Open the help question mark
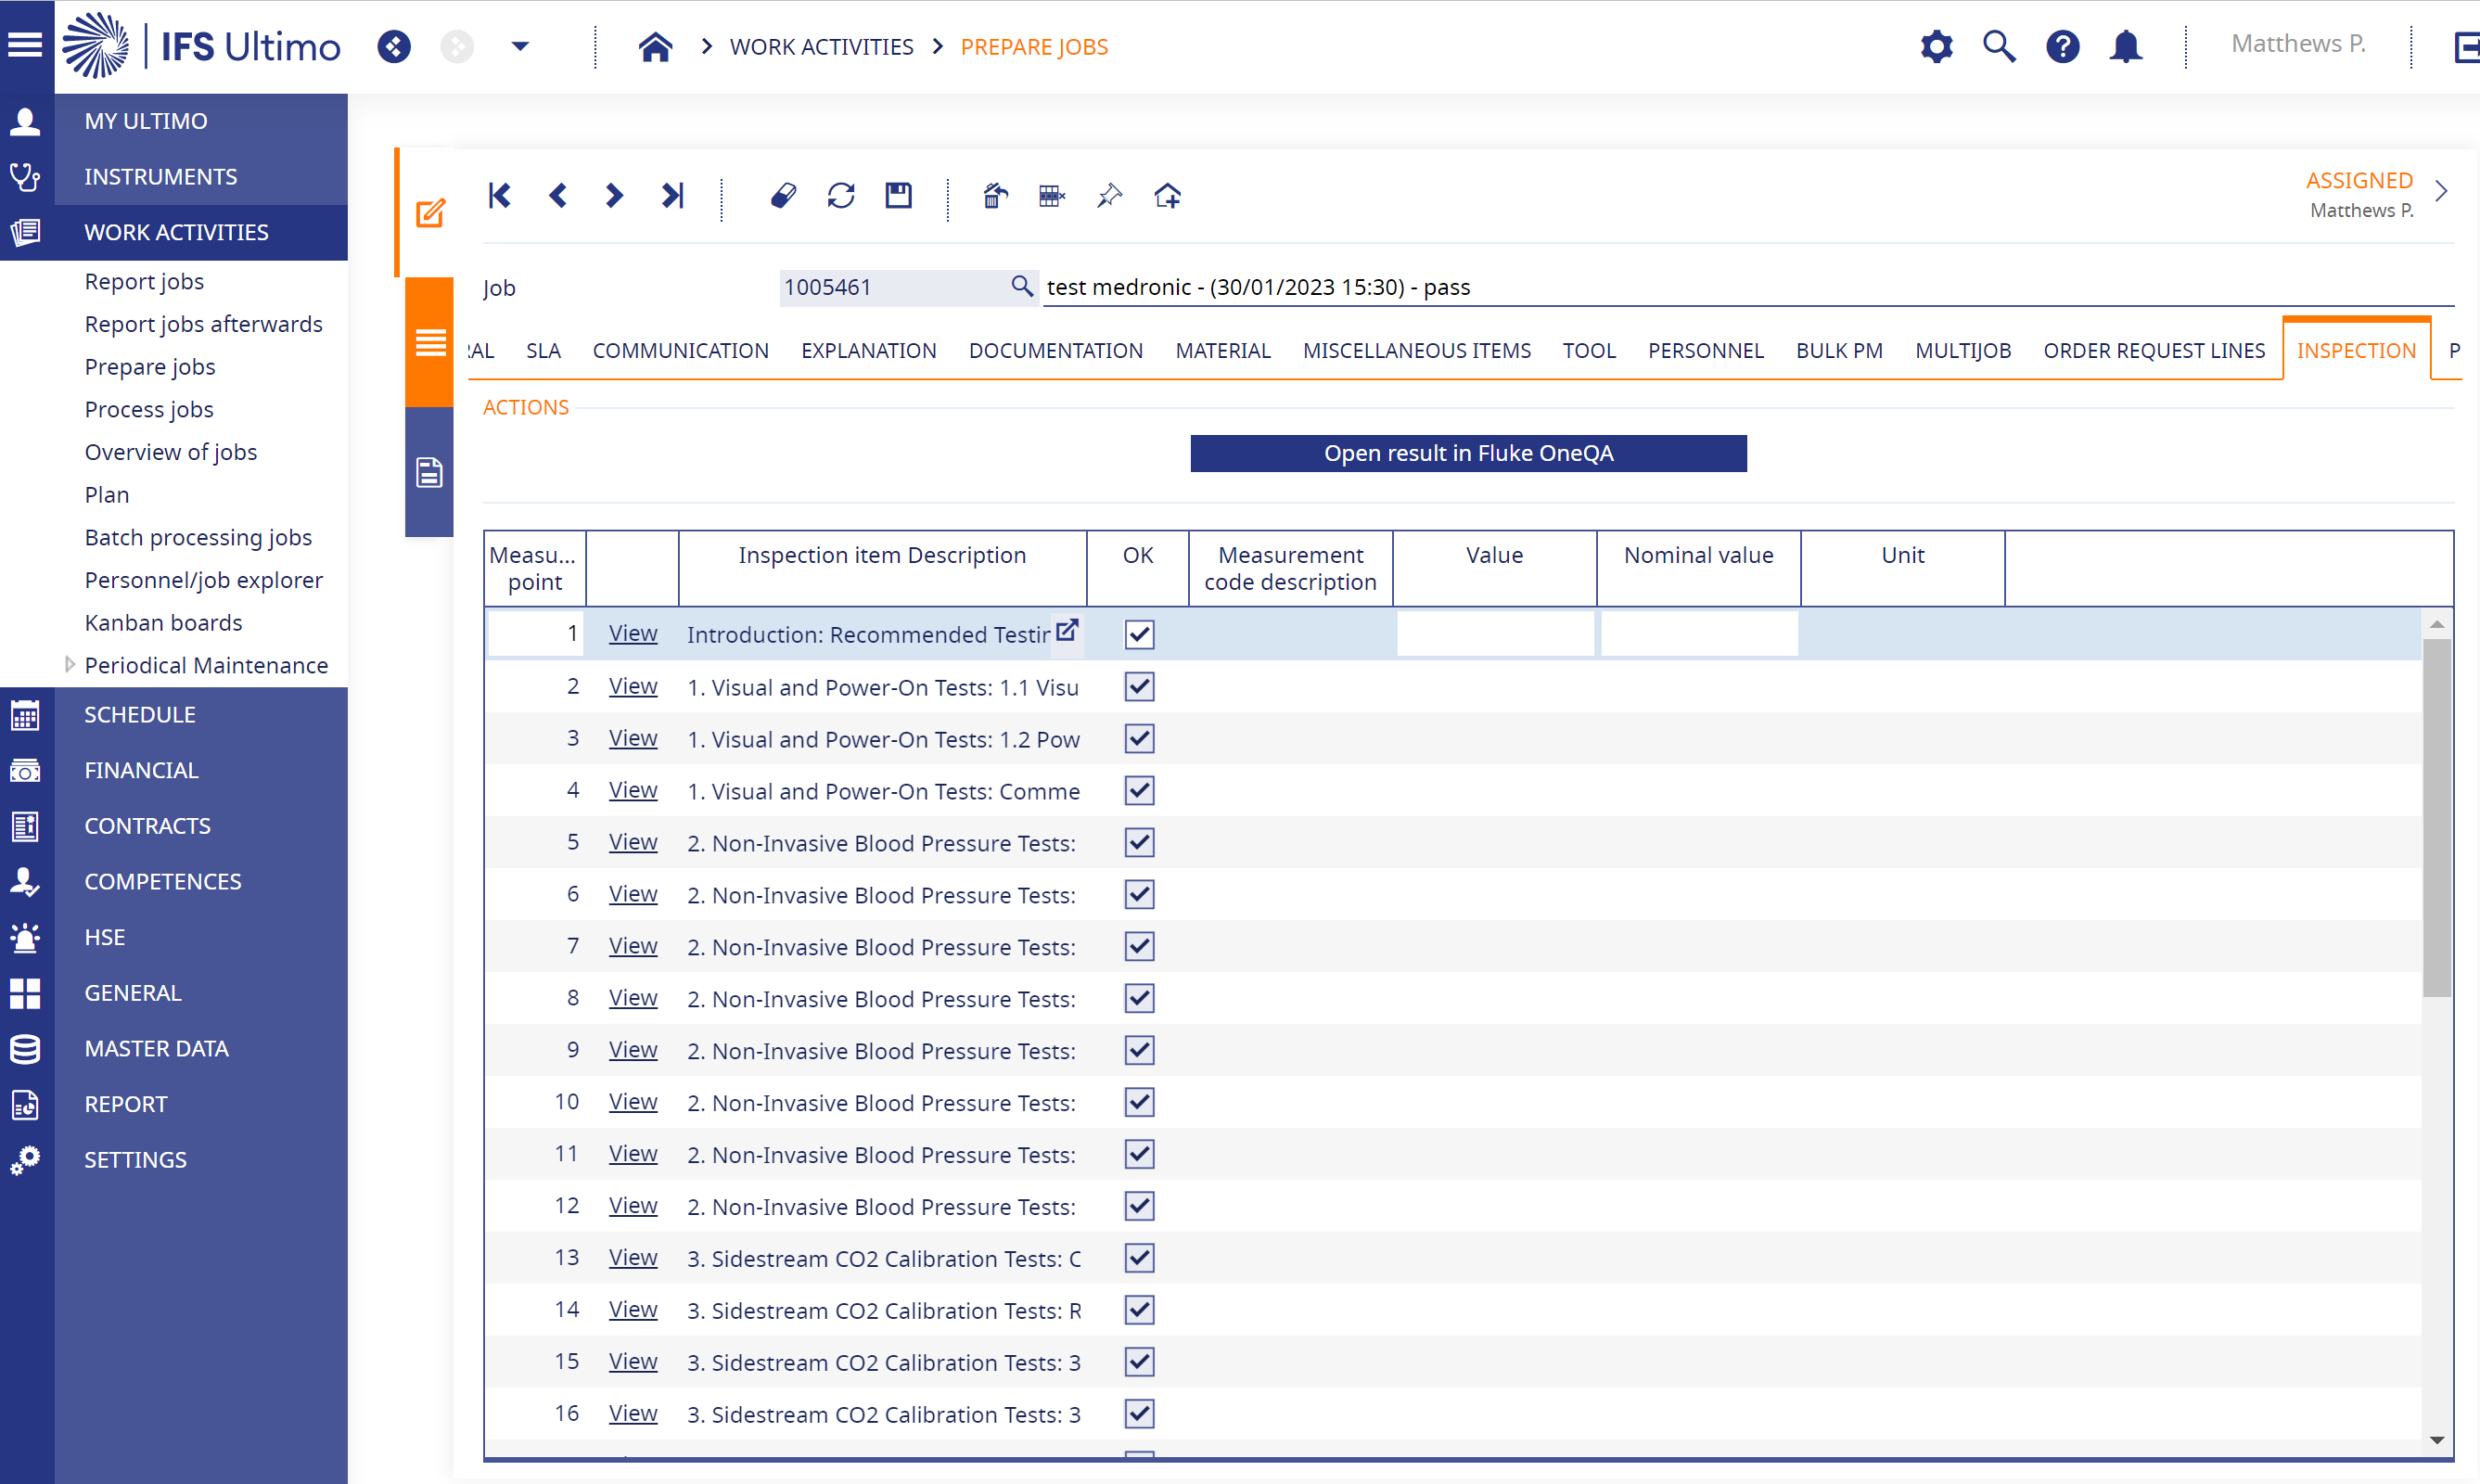This screenshot has width=2480, height=1484. [2062, 46]
